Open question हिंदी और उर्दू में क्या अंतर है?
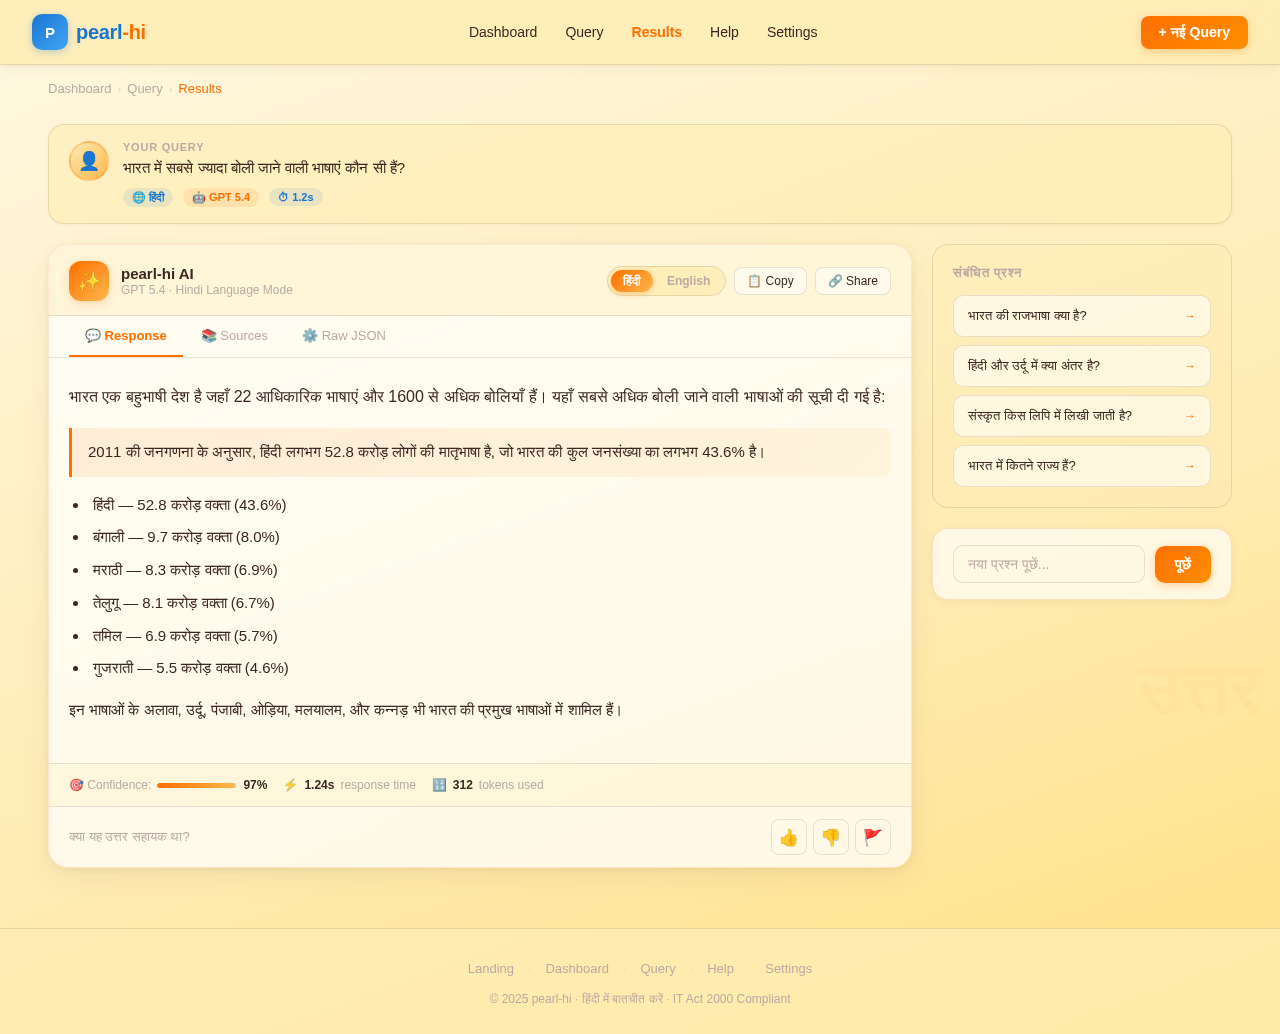The image size is (1280, 1034). pos(1082,366)
